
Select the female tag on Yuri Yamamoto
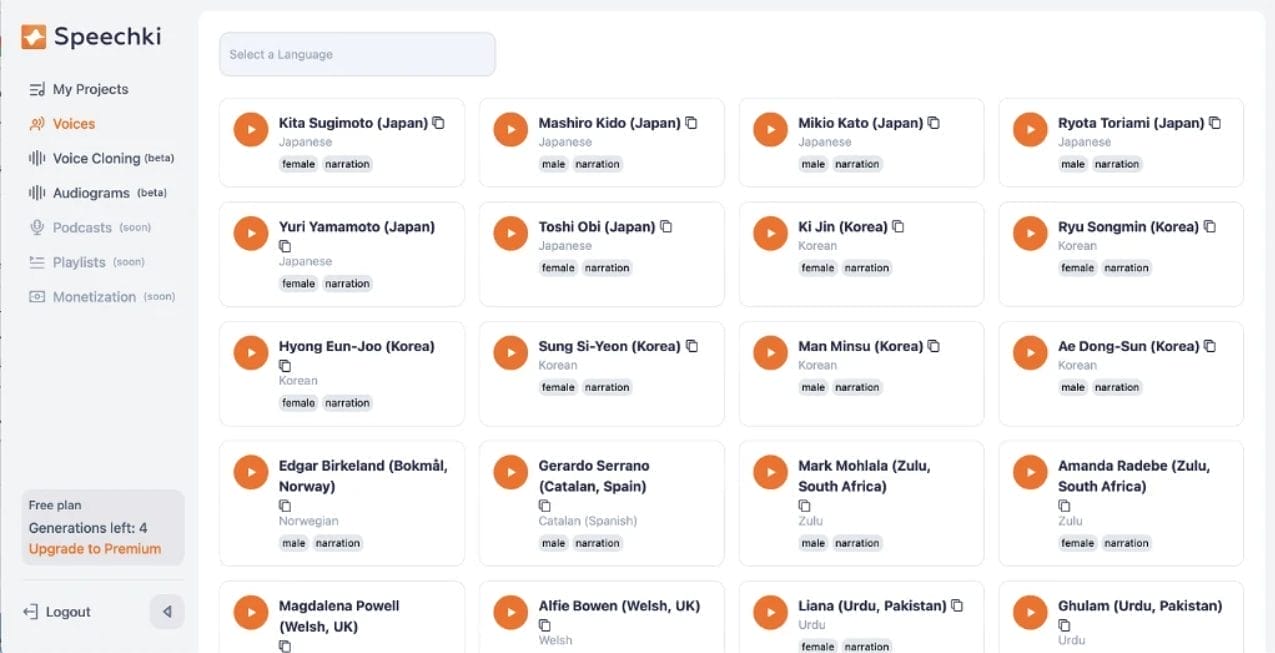pos(297,283)
